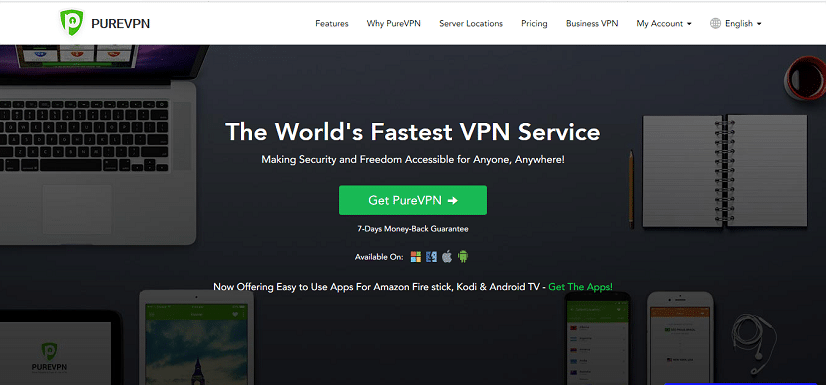Click The World's Fastest VPN Service headline

pyautogui.click(x=412, y=131)
